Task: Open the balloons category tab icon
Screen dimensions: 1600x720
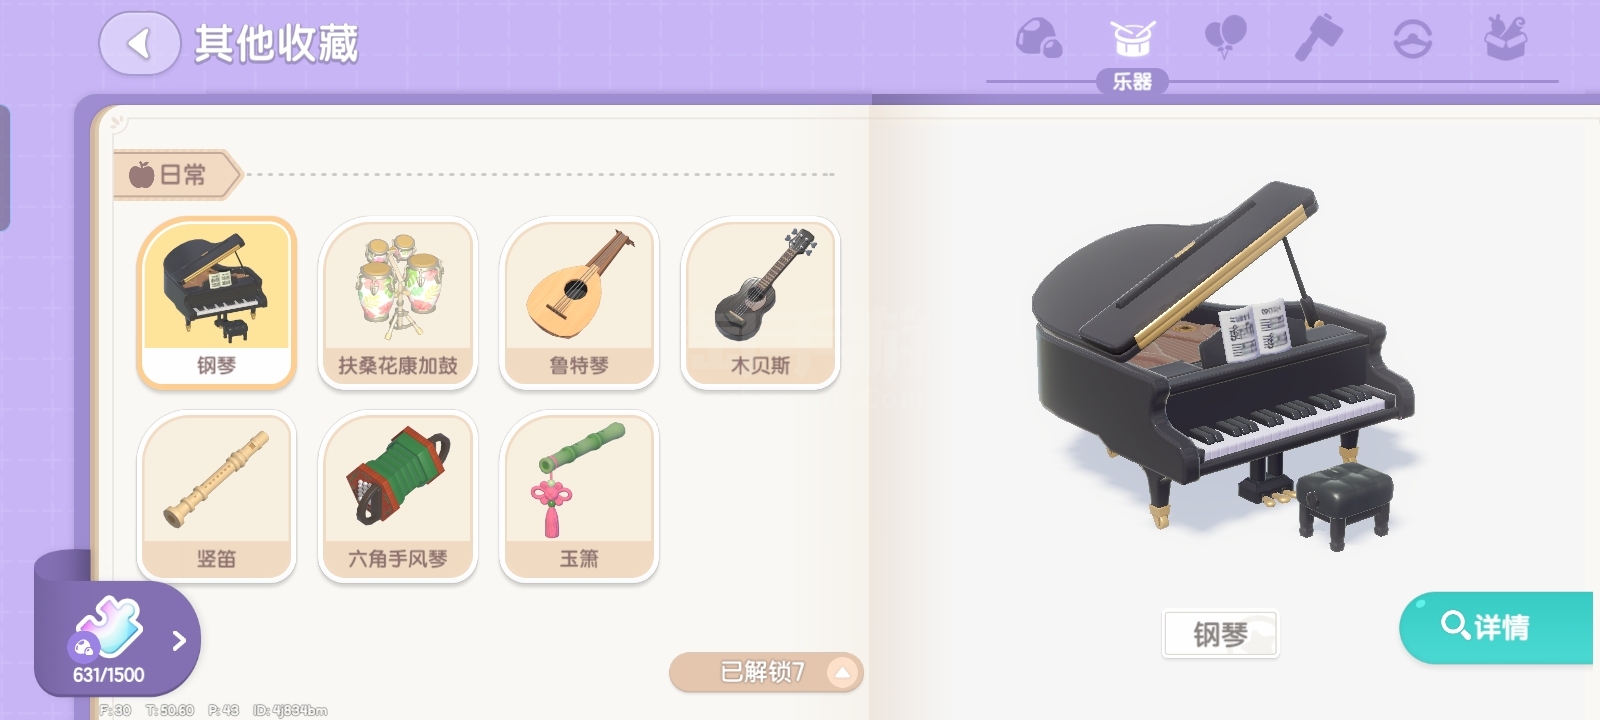Action: tap(1225, 38)
